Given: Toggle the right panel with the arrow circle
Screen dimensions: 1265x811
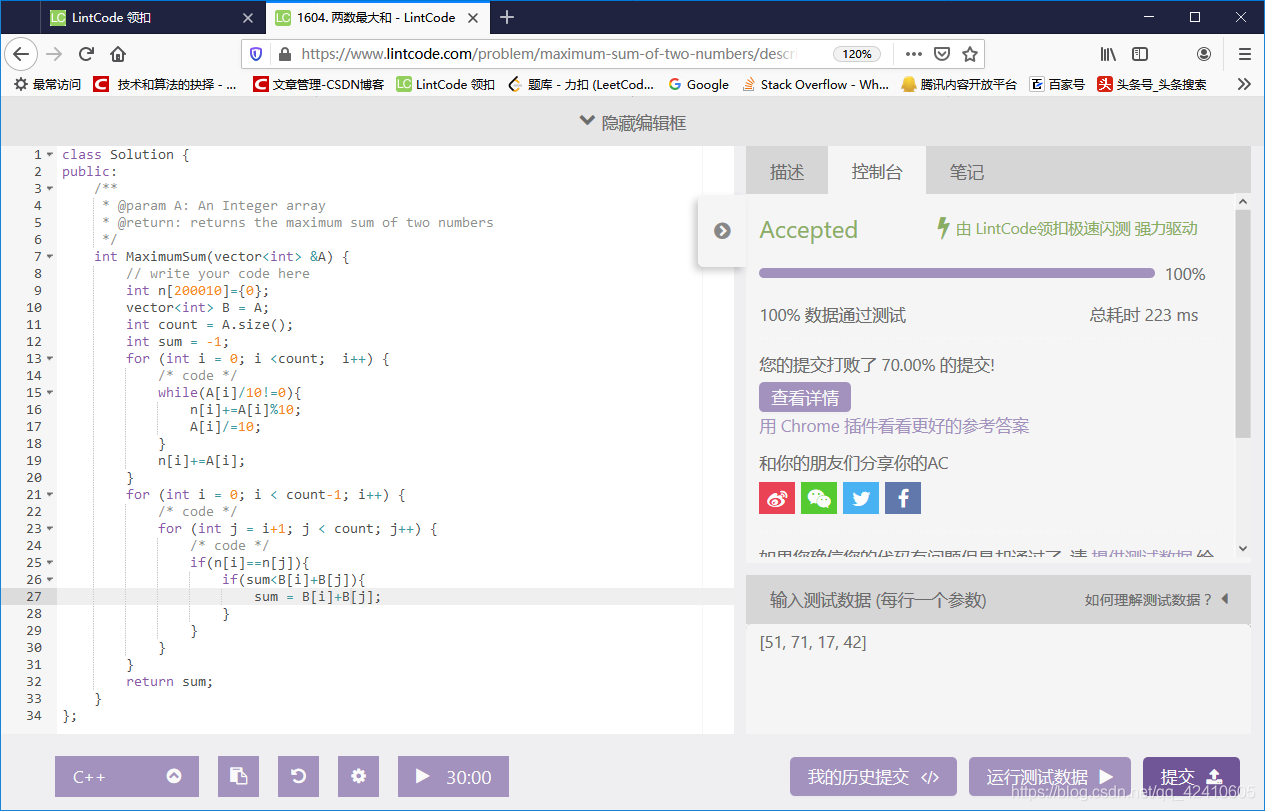Looking at the screenshot, I should coord(722,231).
